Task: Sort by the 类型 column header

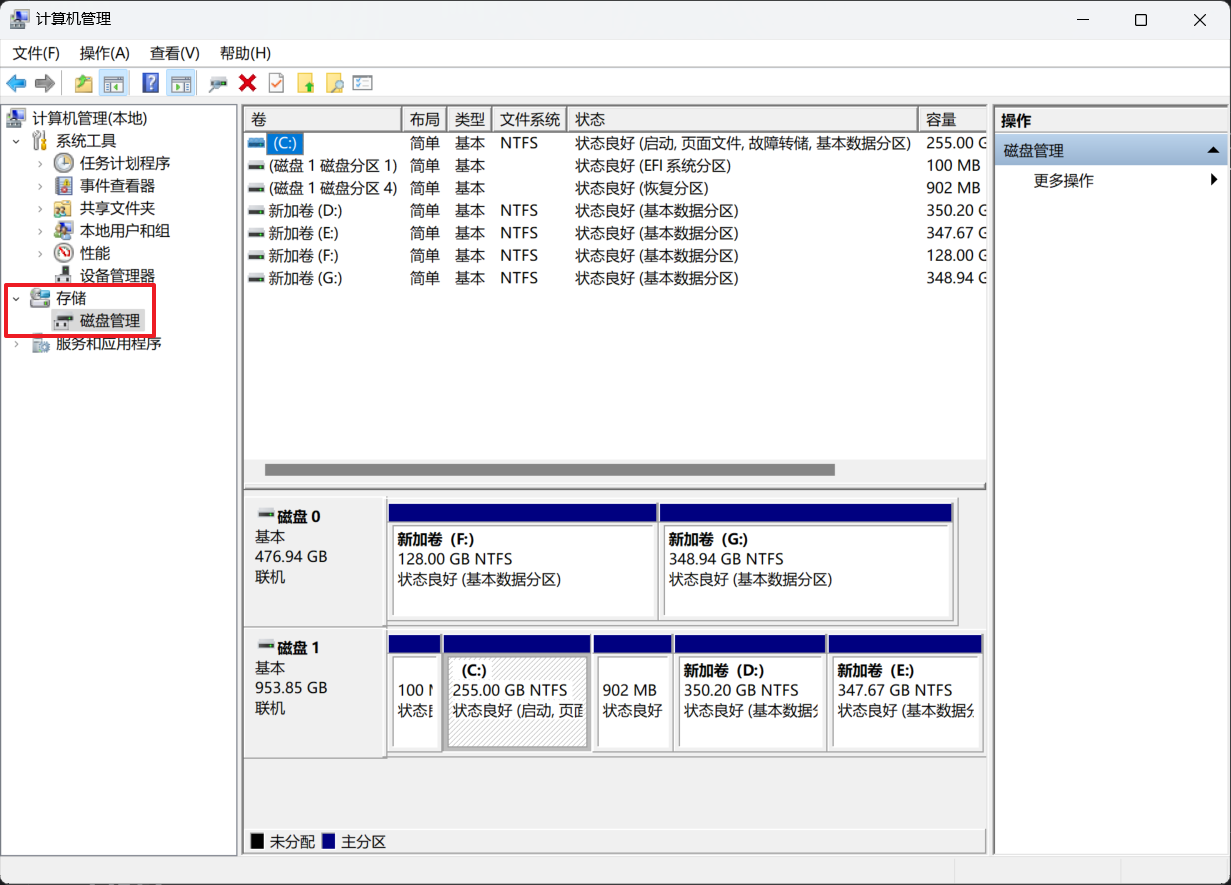Action: pos(469,120)
